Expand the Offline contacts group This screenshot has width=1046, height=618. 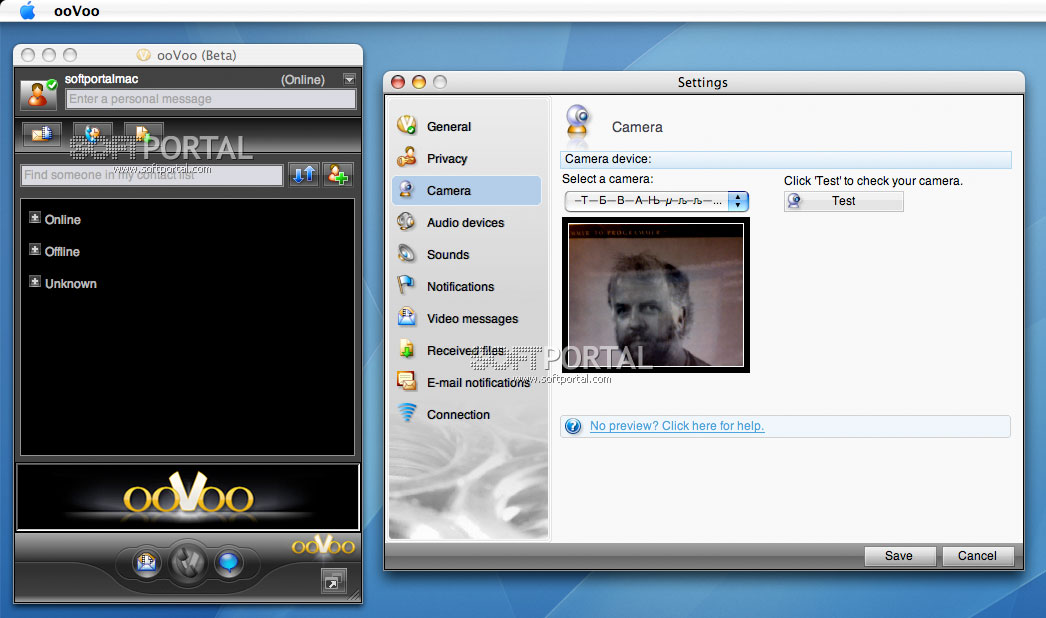click(35, 250)
